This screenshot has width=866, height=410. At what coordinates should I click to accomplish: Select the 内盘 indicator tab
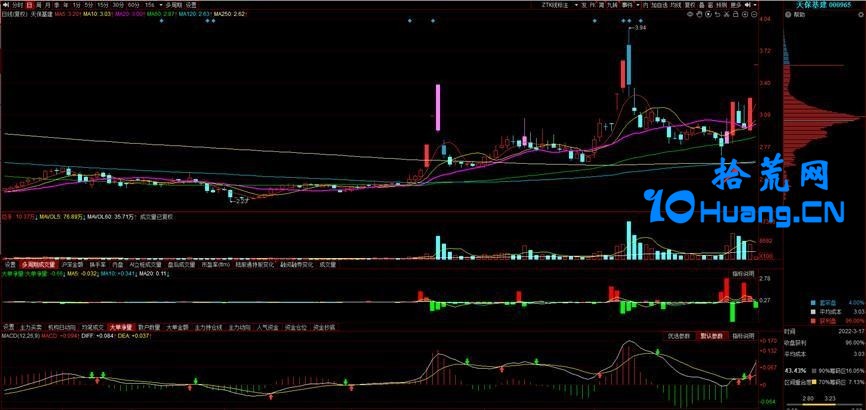coord(117,265)
